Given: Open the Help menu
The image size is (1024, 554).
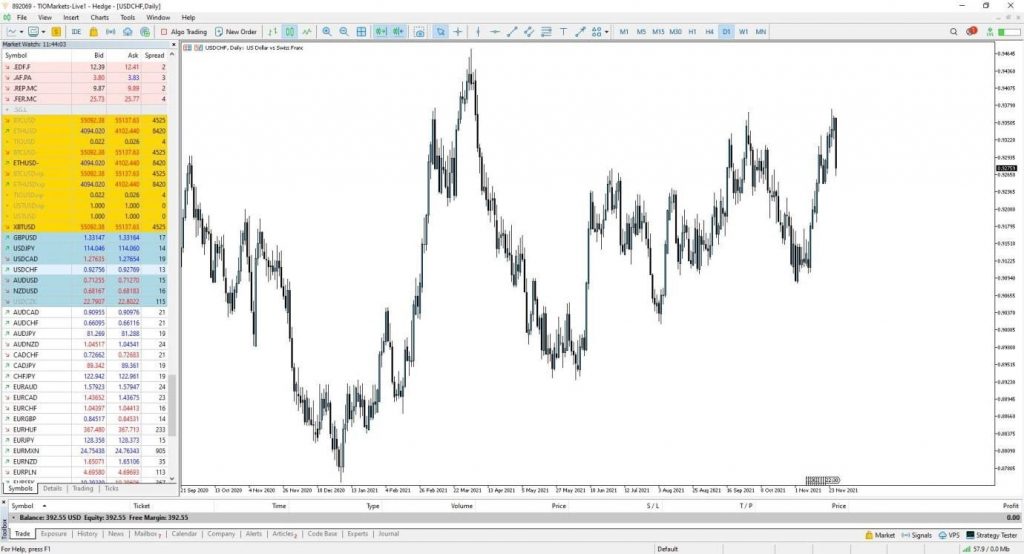Looking at the screenshot, I should pyautogui.click(x=188, y=18).
